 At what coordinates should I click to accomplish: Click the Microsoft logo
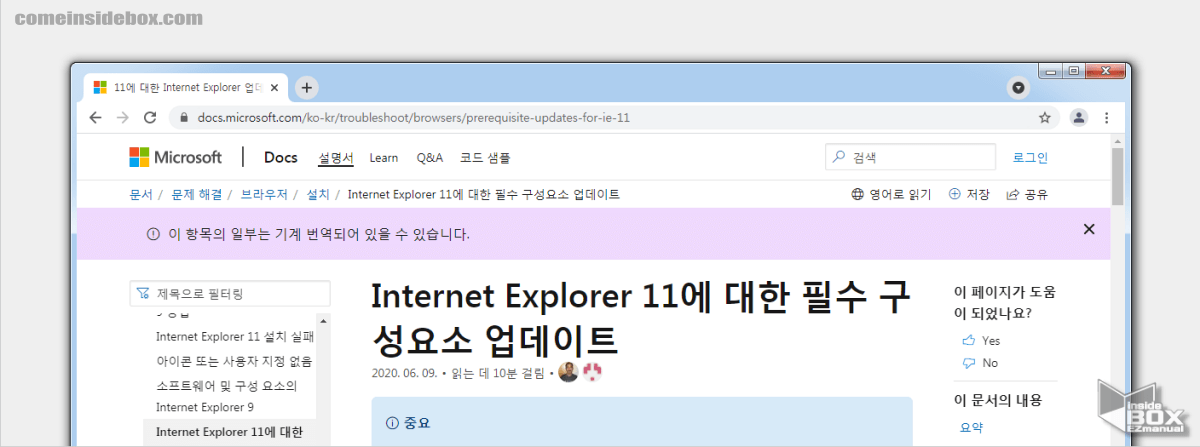[176, 157]
